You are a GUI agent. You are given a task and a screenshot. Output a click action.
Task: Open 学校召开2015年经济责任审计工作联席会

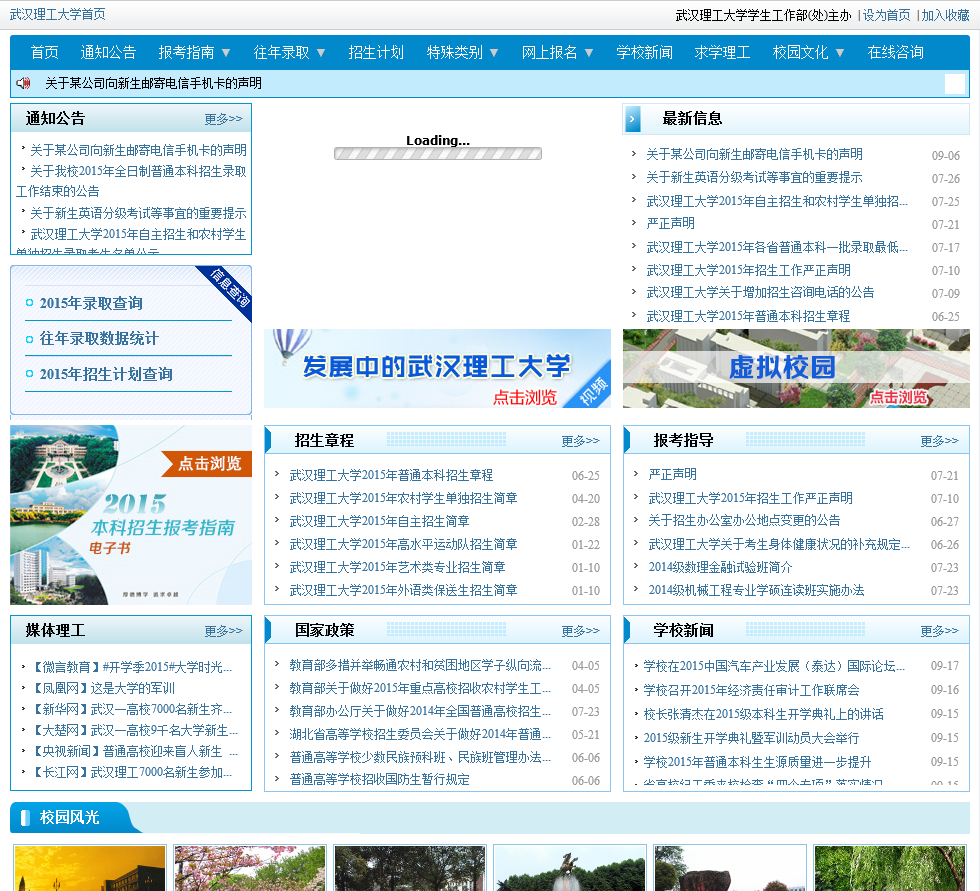pos(751,690)
